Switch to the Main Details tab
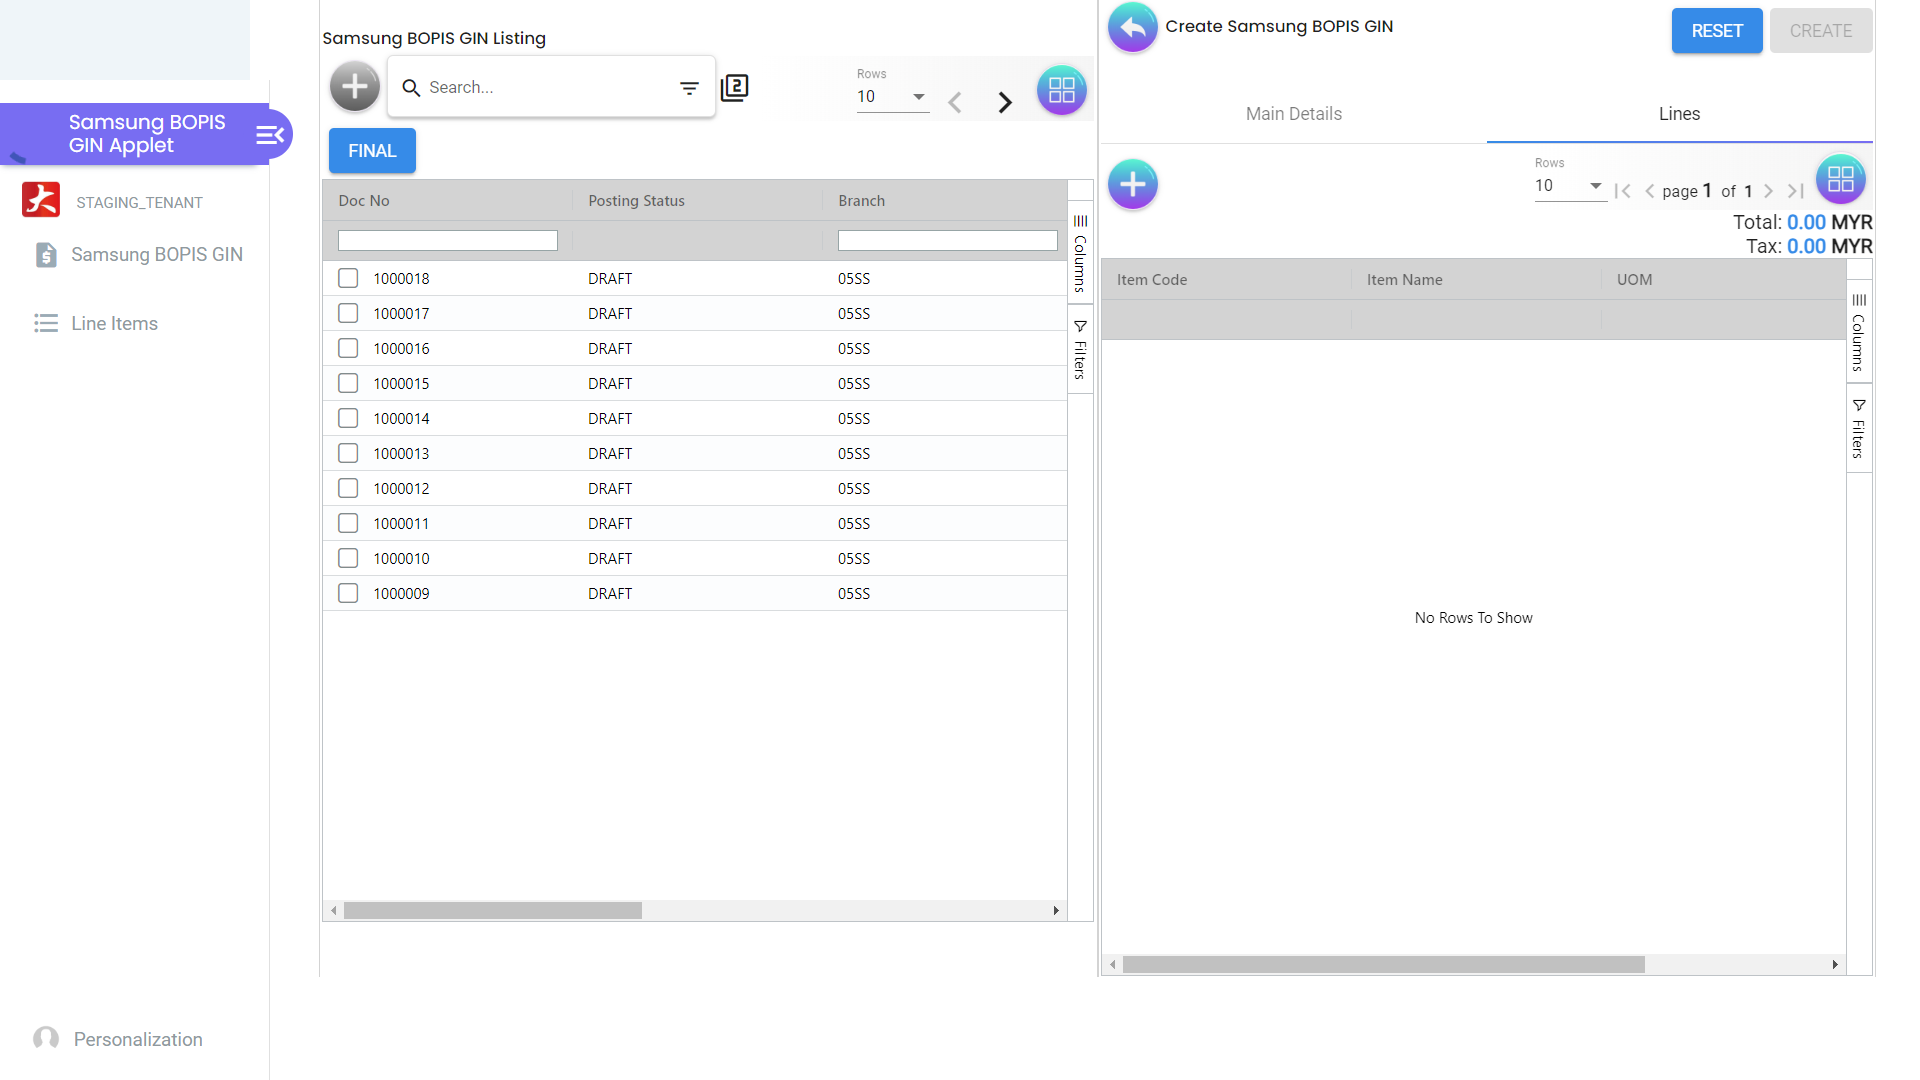The width and height of the screenshot is (1920, 1080). click(x=1293, y=114)
